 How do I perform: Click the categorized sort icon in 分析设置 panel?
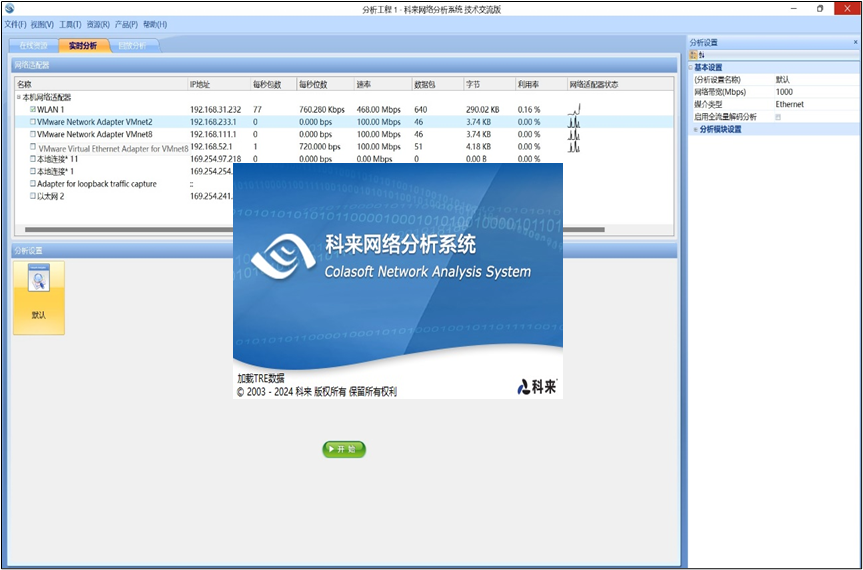tap(693, 55)
